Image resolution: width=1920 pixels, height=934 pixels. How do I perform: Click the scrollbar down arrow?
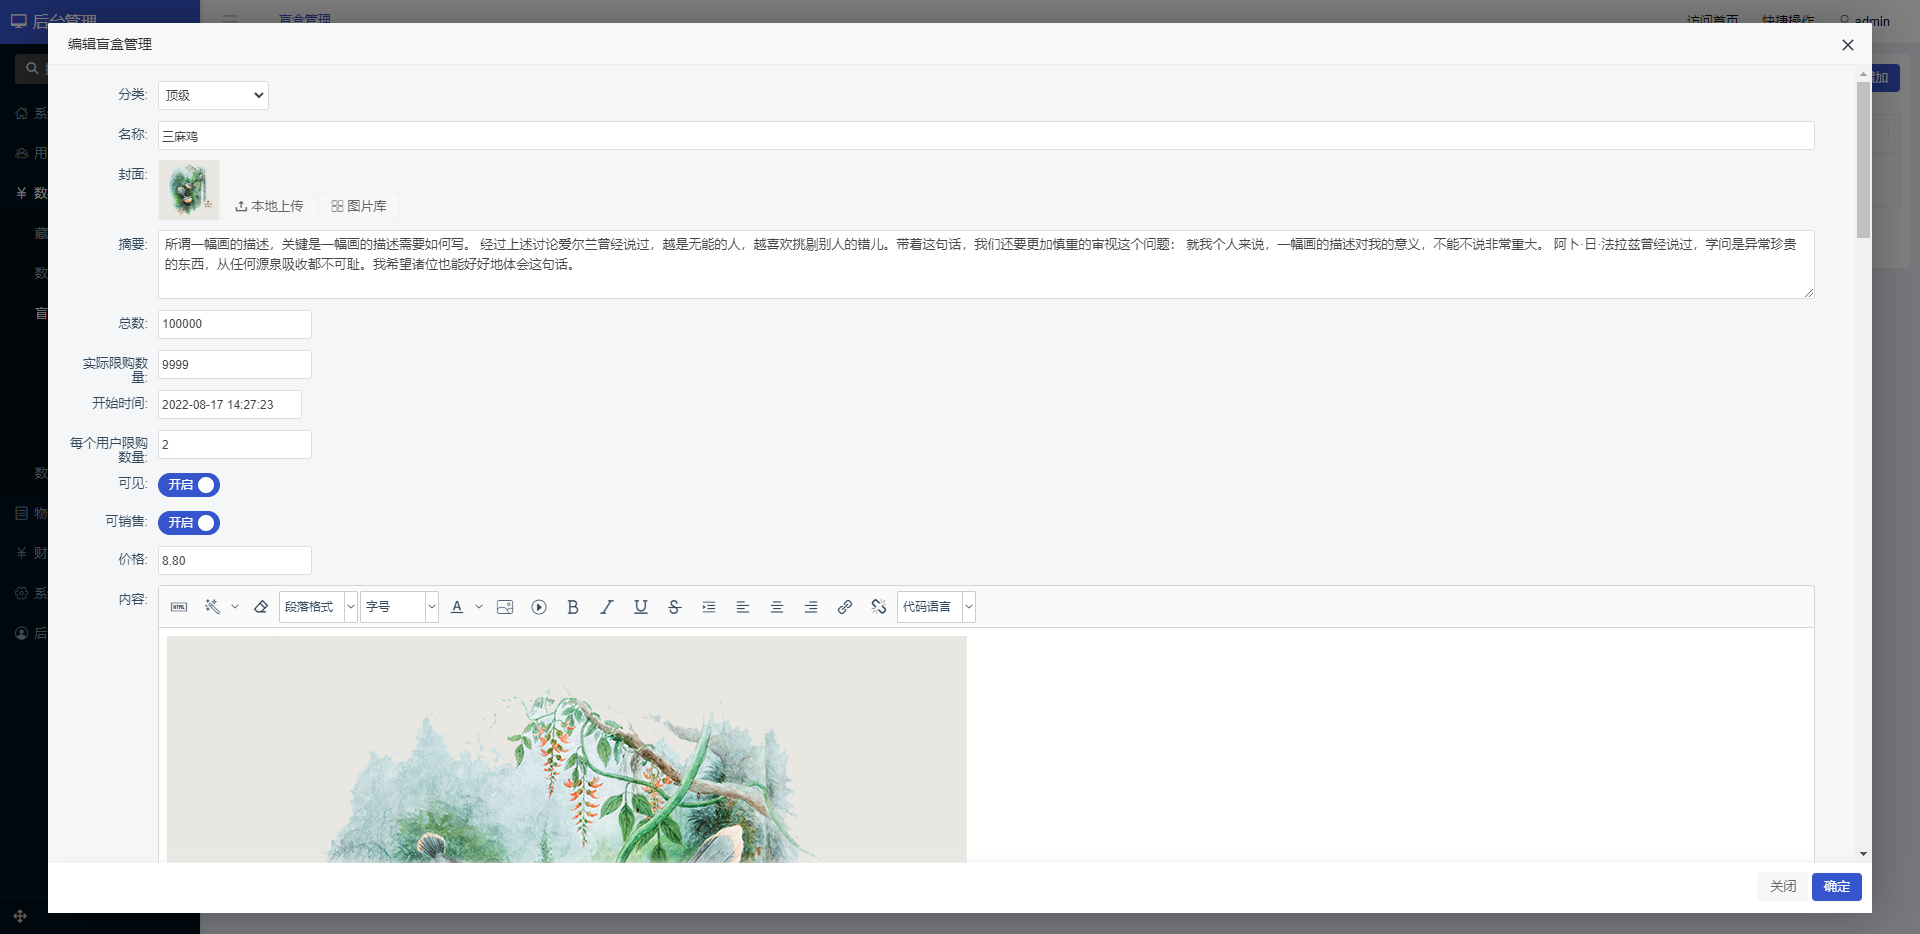1863,854
